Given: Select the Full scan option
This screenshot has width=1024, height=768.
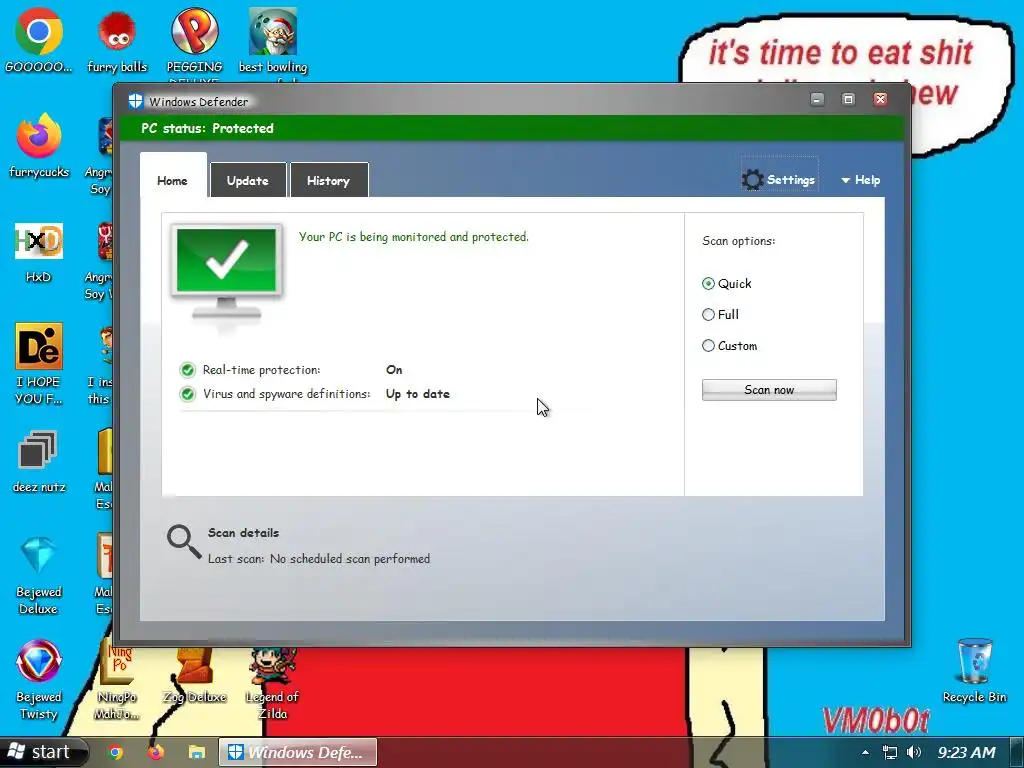Looking at the screenshot, I should click(709, 315).
